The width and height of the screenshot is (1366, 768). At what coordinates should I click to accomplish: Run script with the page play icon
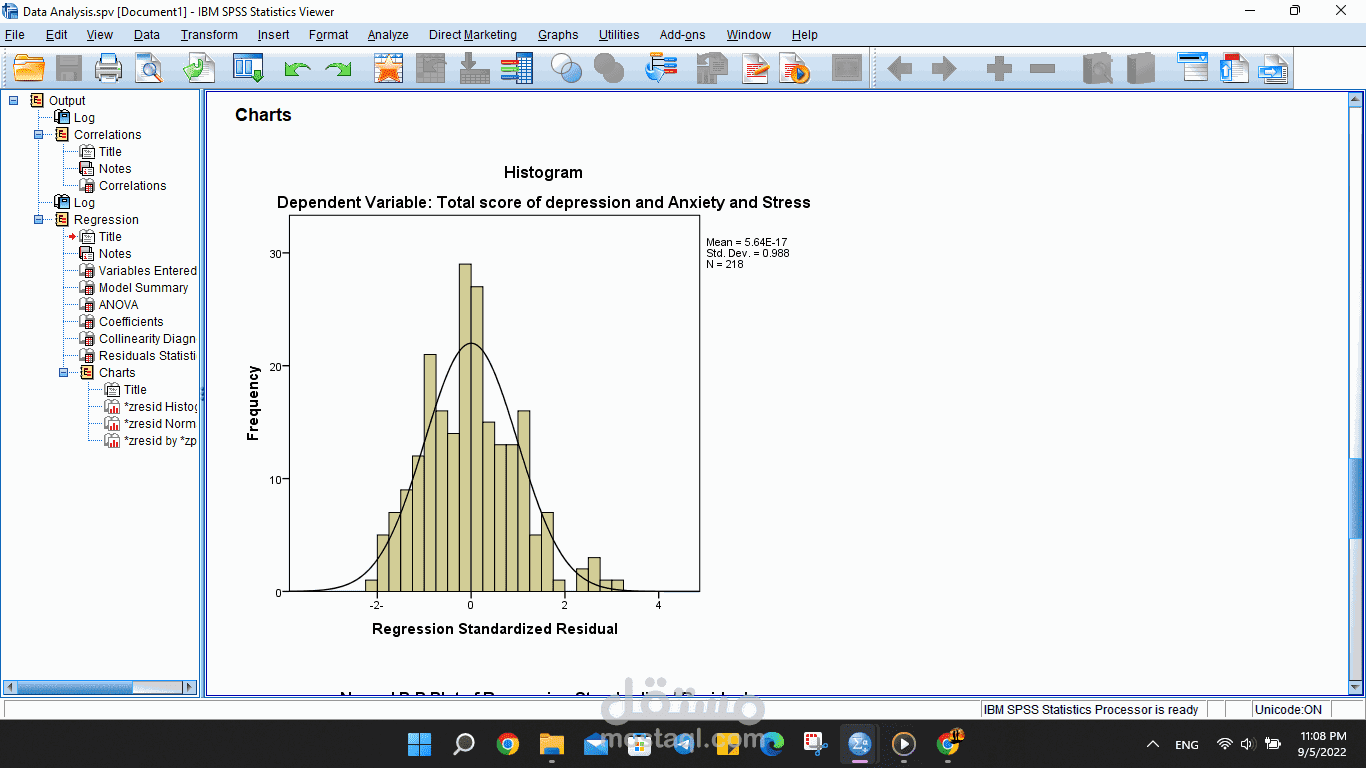pos(796,68)
